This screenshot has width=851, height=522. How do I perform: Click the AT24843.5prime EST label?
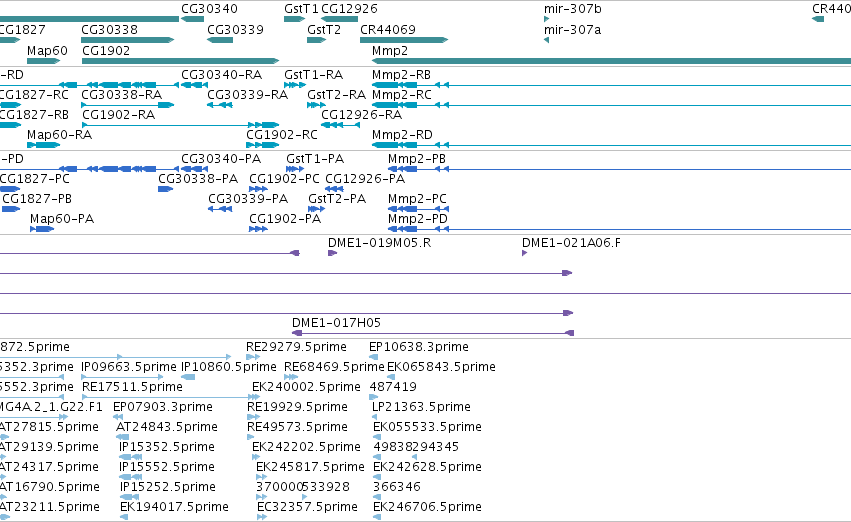167,428
